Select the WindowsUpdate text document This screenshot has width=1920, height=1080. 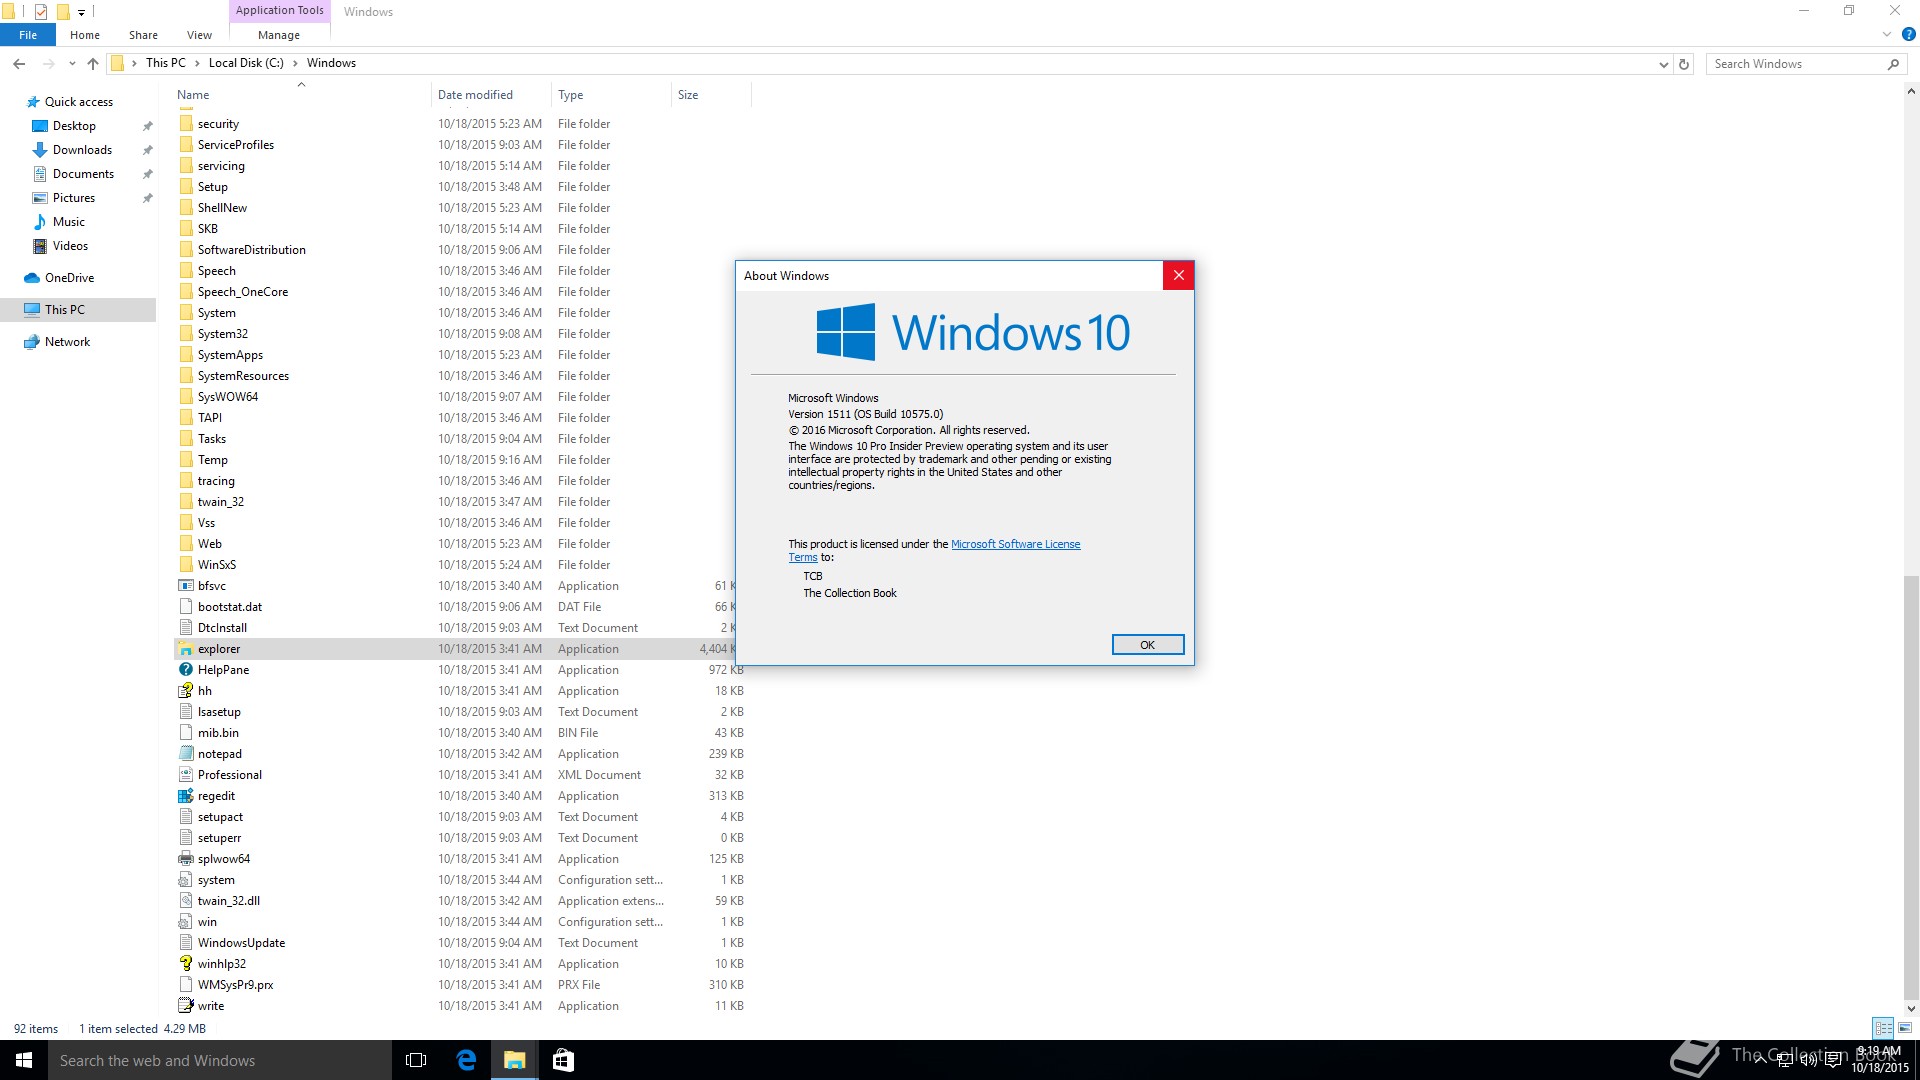point(461,943)
